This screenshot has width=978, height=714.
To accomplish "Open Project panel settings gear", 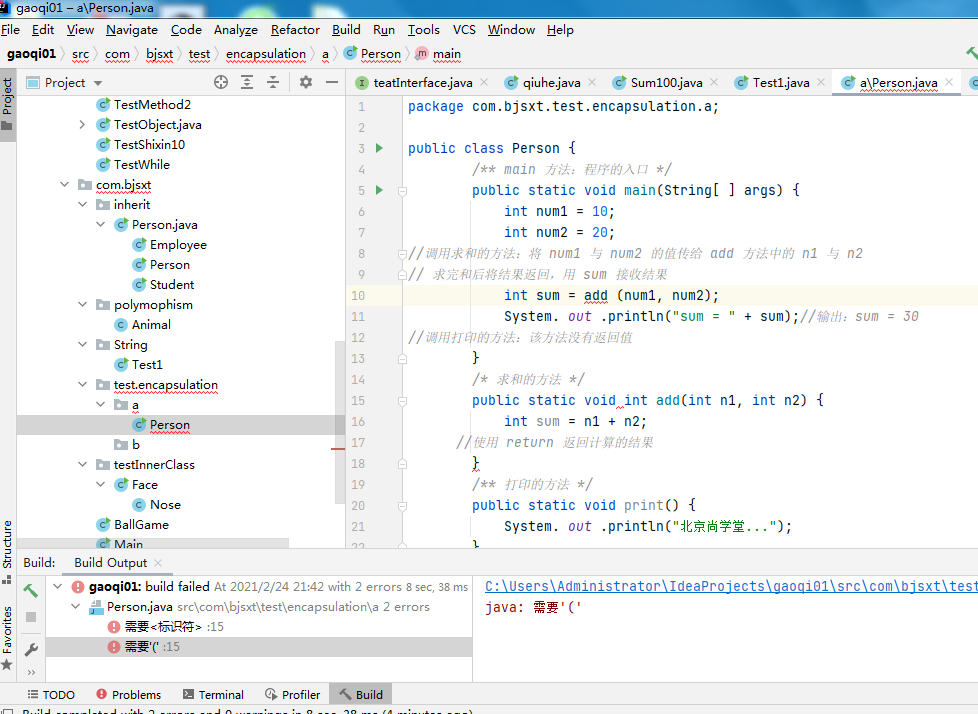I will click(x=306, y=82).
